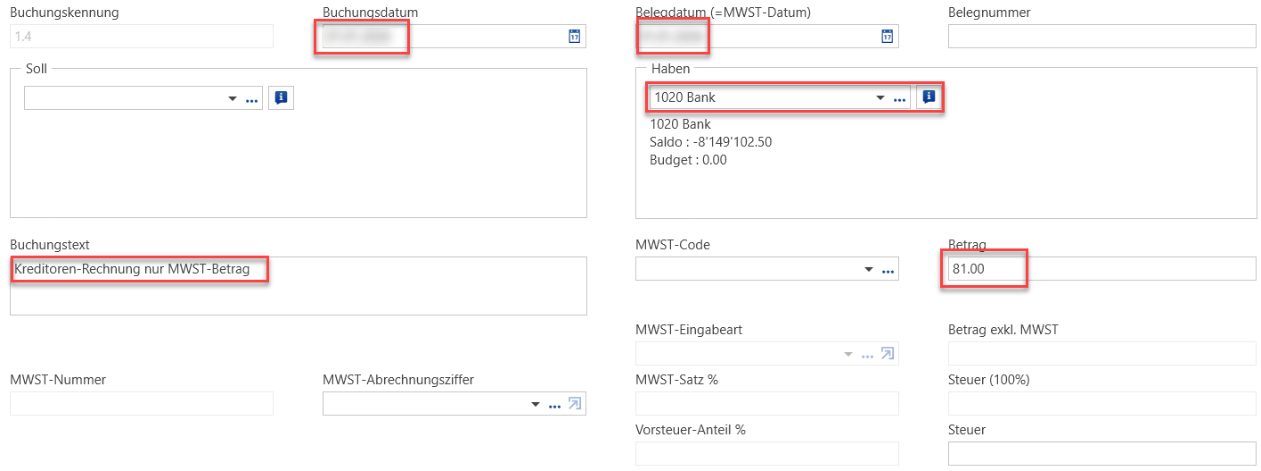Click the Betrag exkl. MWST field
The width and height of the screenshot is (1261, 471).
point(1101,353)
